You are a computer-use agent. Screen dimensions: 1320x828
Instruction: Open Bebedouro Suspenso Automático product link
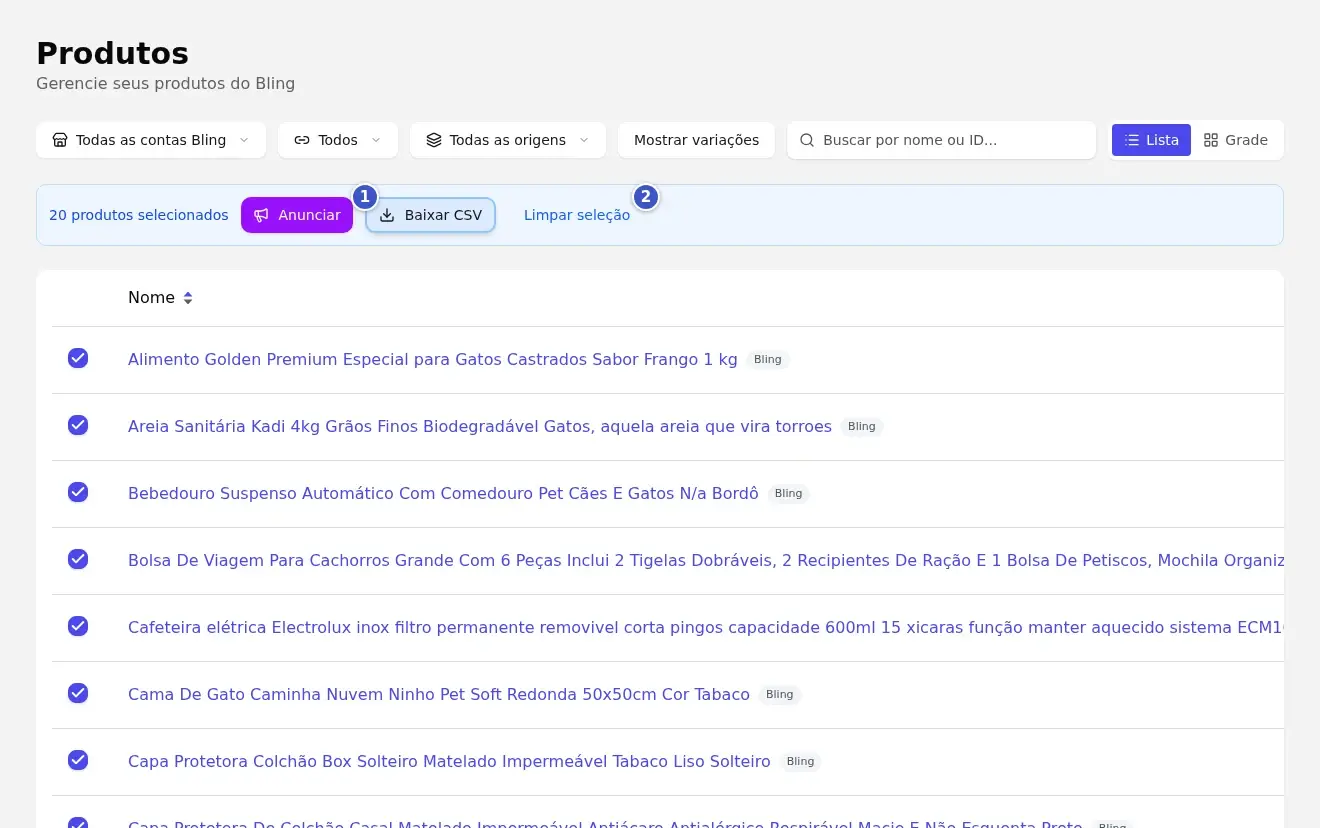(x=443, y=493)
